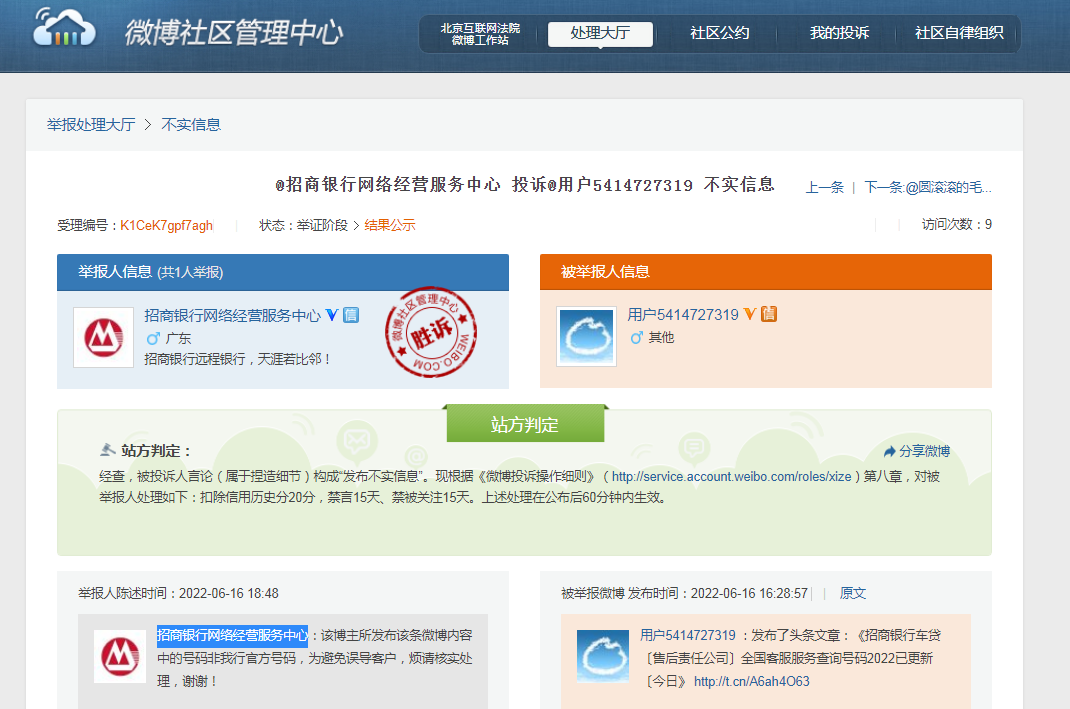Image resolution: width=1070 pixels, height=709 pixels.
Task: Open 招商银行网络经营服务中心 profile link in 举报人信息
Action: [232, 315]
